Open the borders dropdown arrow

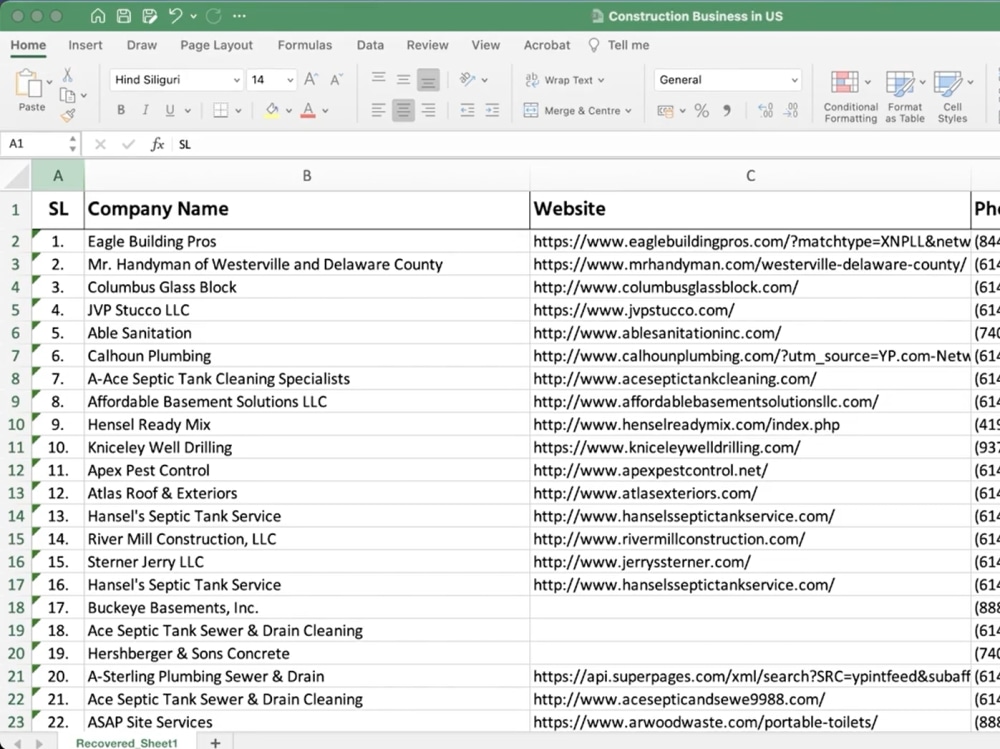pyautogui.click(x=239, y=111)
